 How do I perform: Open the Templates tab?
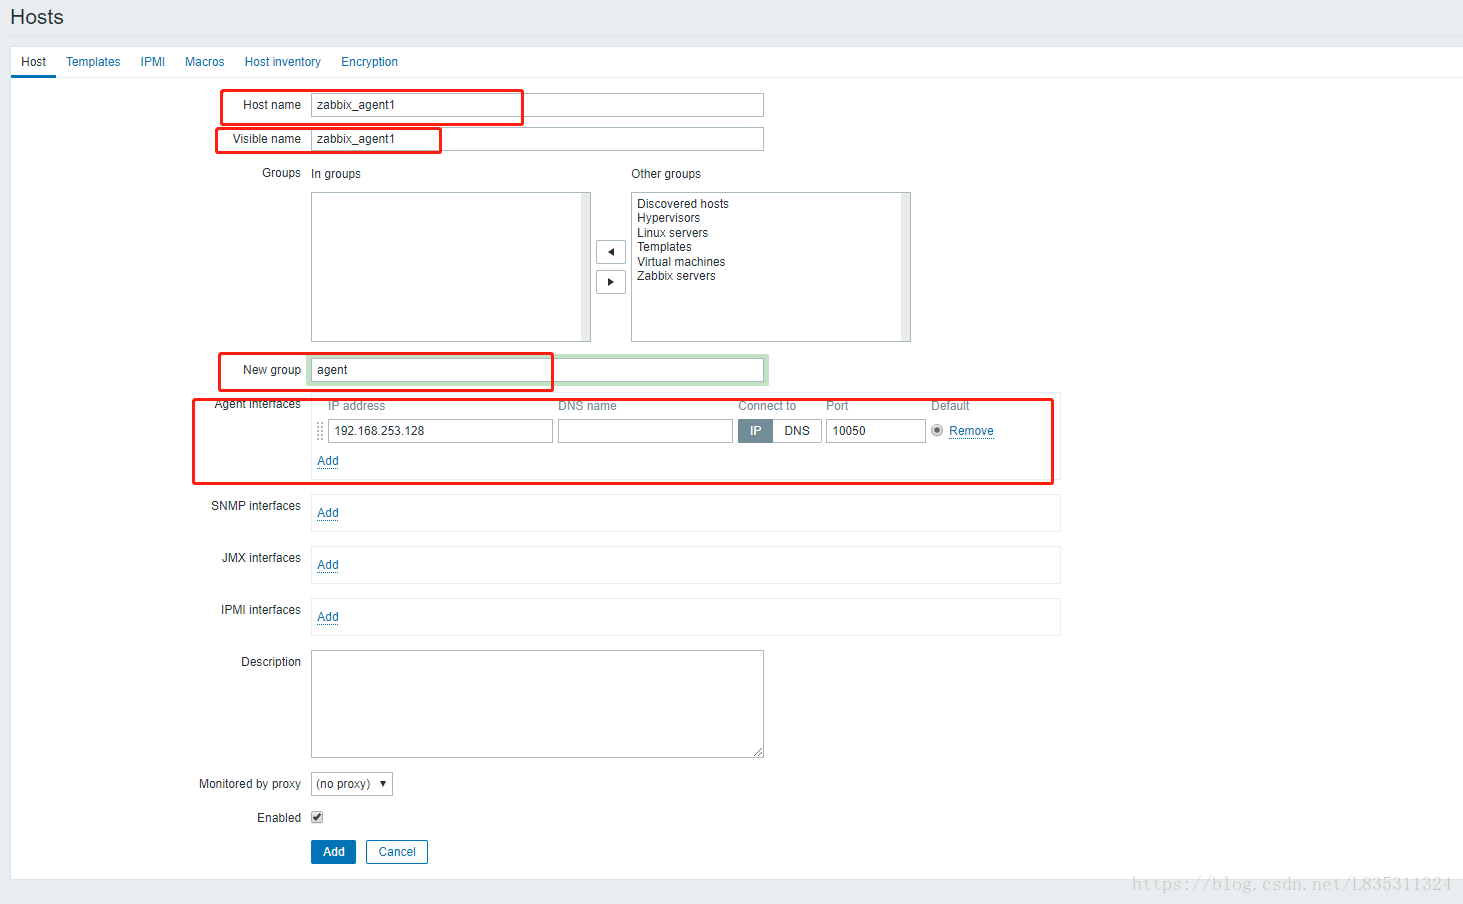(93, 62)
